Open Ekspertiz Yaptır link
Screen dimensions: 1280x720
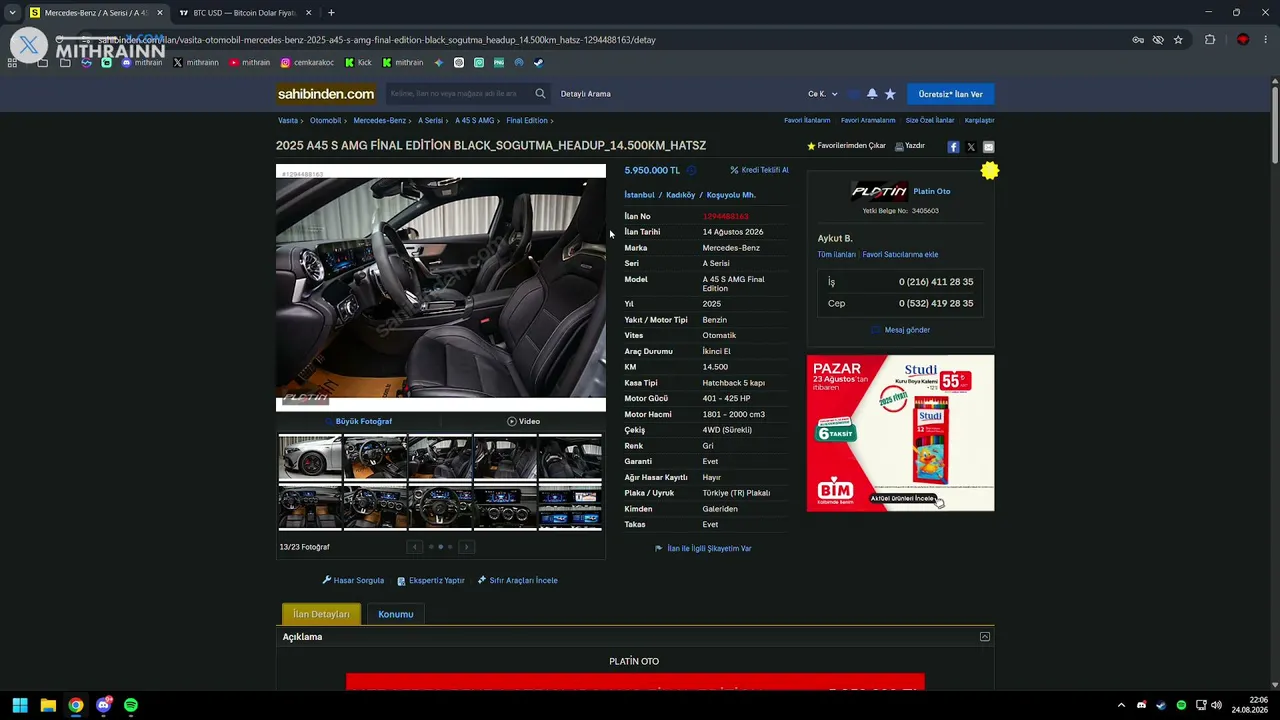pyautogui.click(x=431, y=580)
